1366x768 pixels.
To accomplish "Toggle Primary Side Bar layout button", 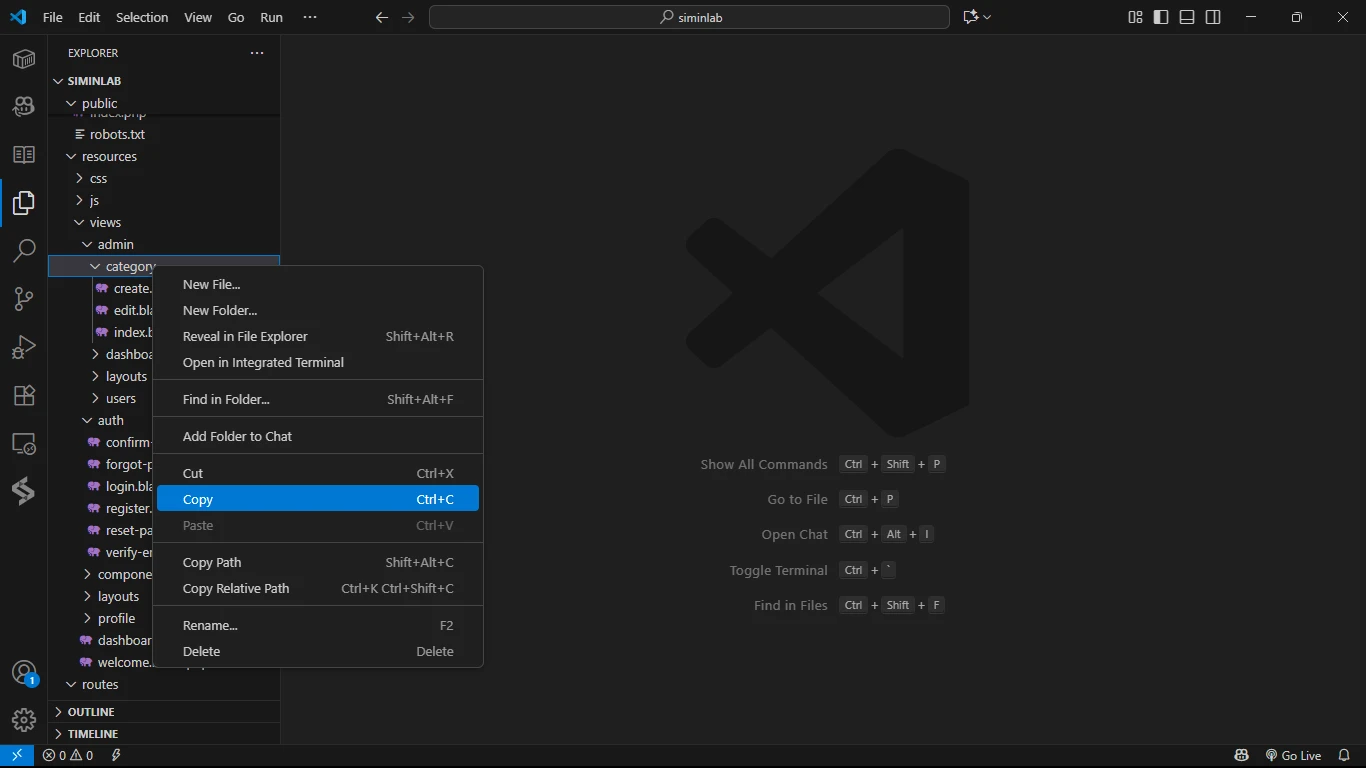I will click(x=1161, y=17).
